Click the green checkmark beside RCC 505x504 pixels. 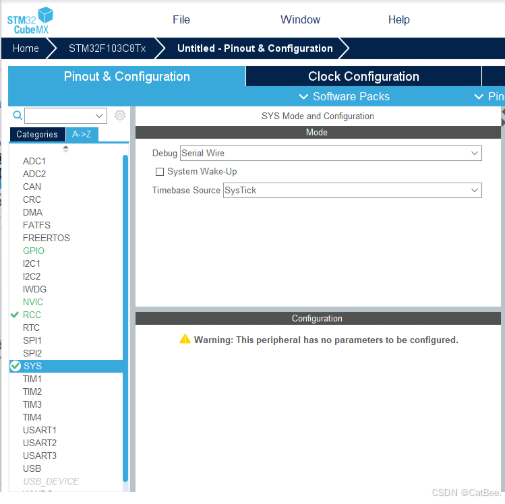pos(14,315)
